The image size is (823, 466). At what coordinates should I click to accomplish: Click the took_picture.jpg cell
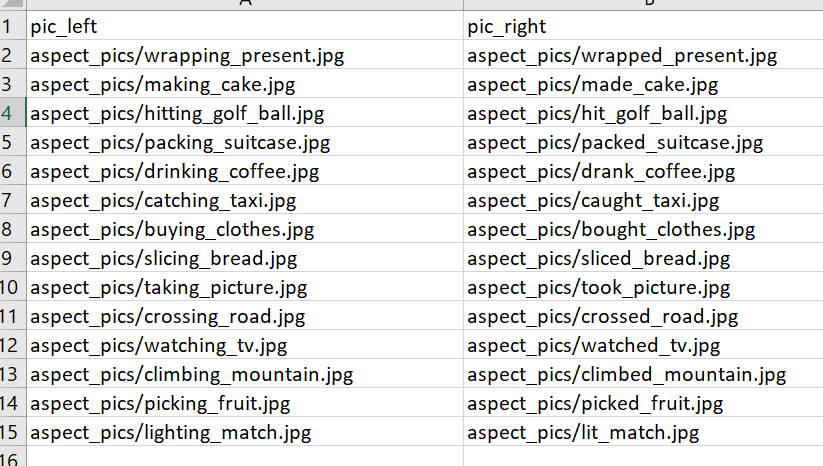tap(599, 288)
